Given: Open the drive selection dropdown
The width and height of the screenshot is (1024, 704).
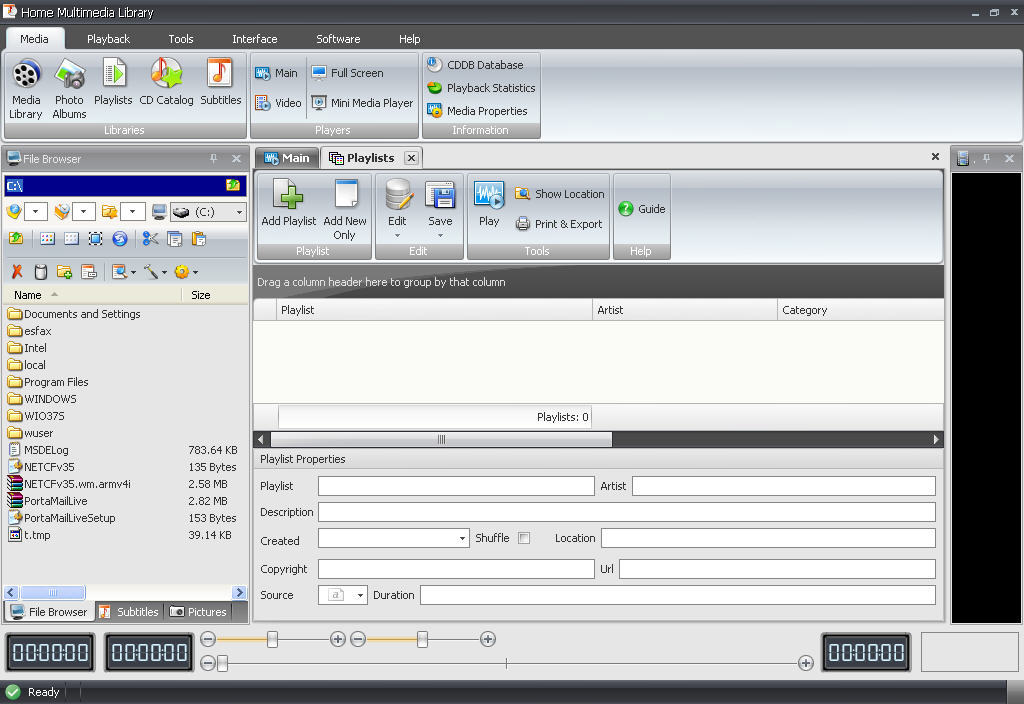Looking at the screenshot, I should coord(237,212).
